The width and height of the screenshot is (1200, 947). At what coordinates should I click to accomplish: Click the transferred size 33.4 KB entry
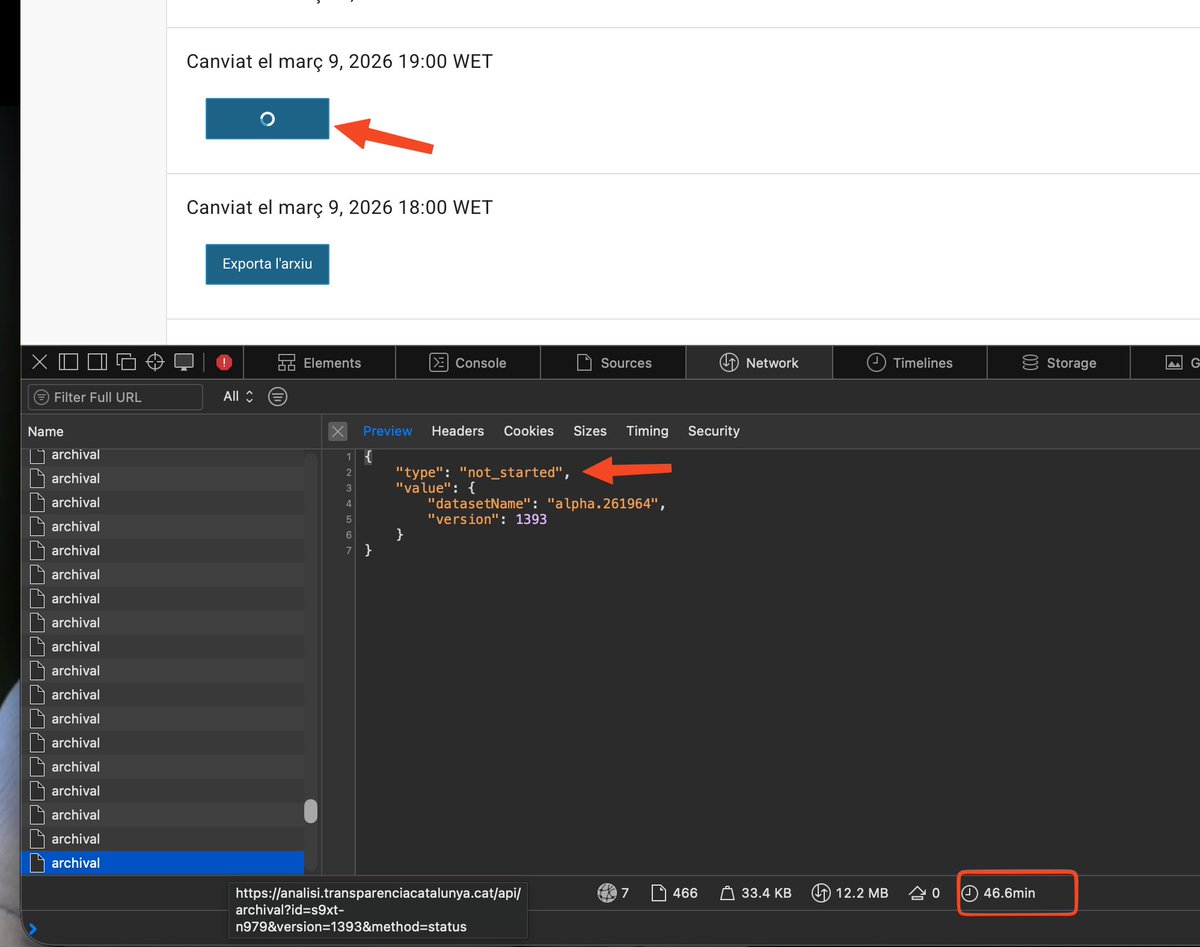(x=755, y=892)
